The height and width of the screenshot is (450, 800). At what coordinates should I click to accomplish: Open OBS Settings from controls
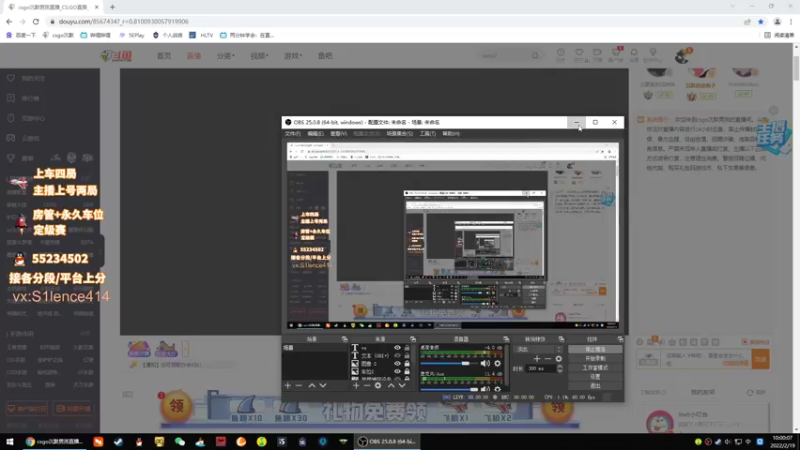coord(595,377)
